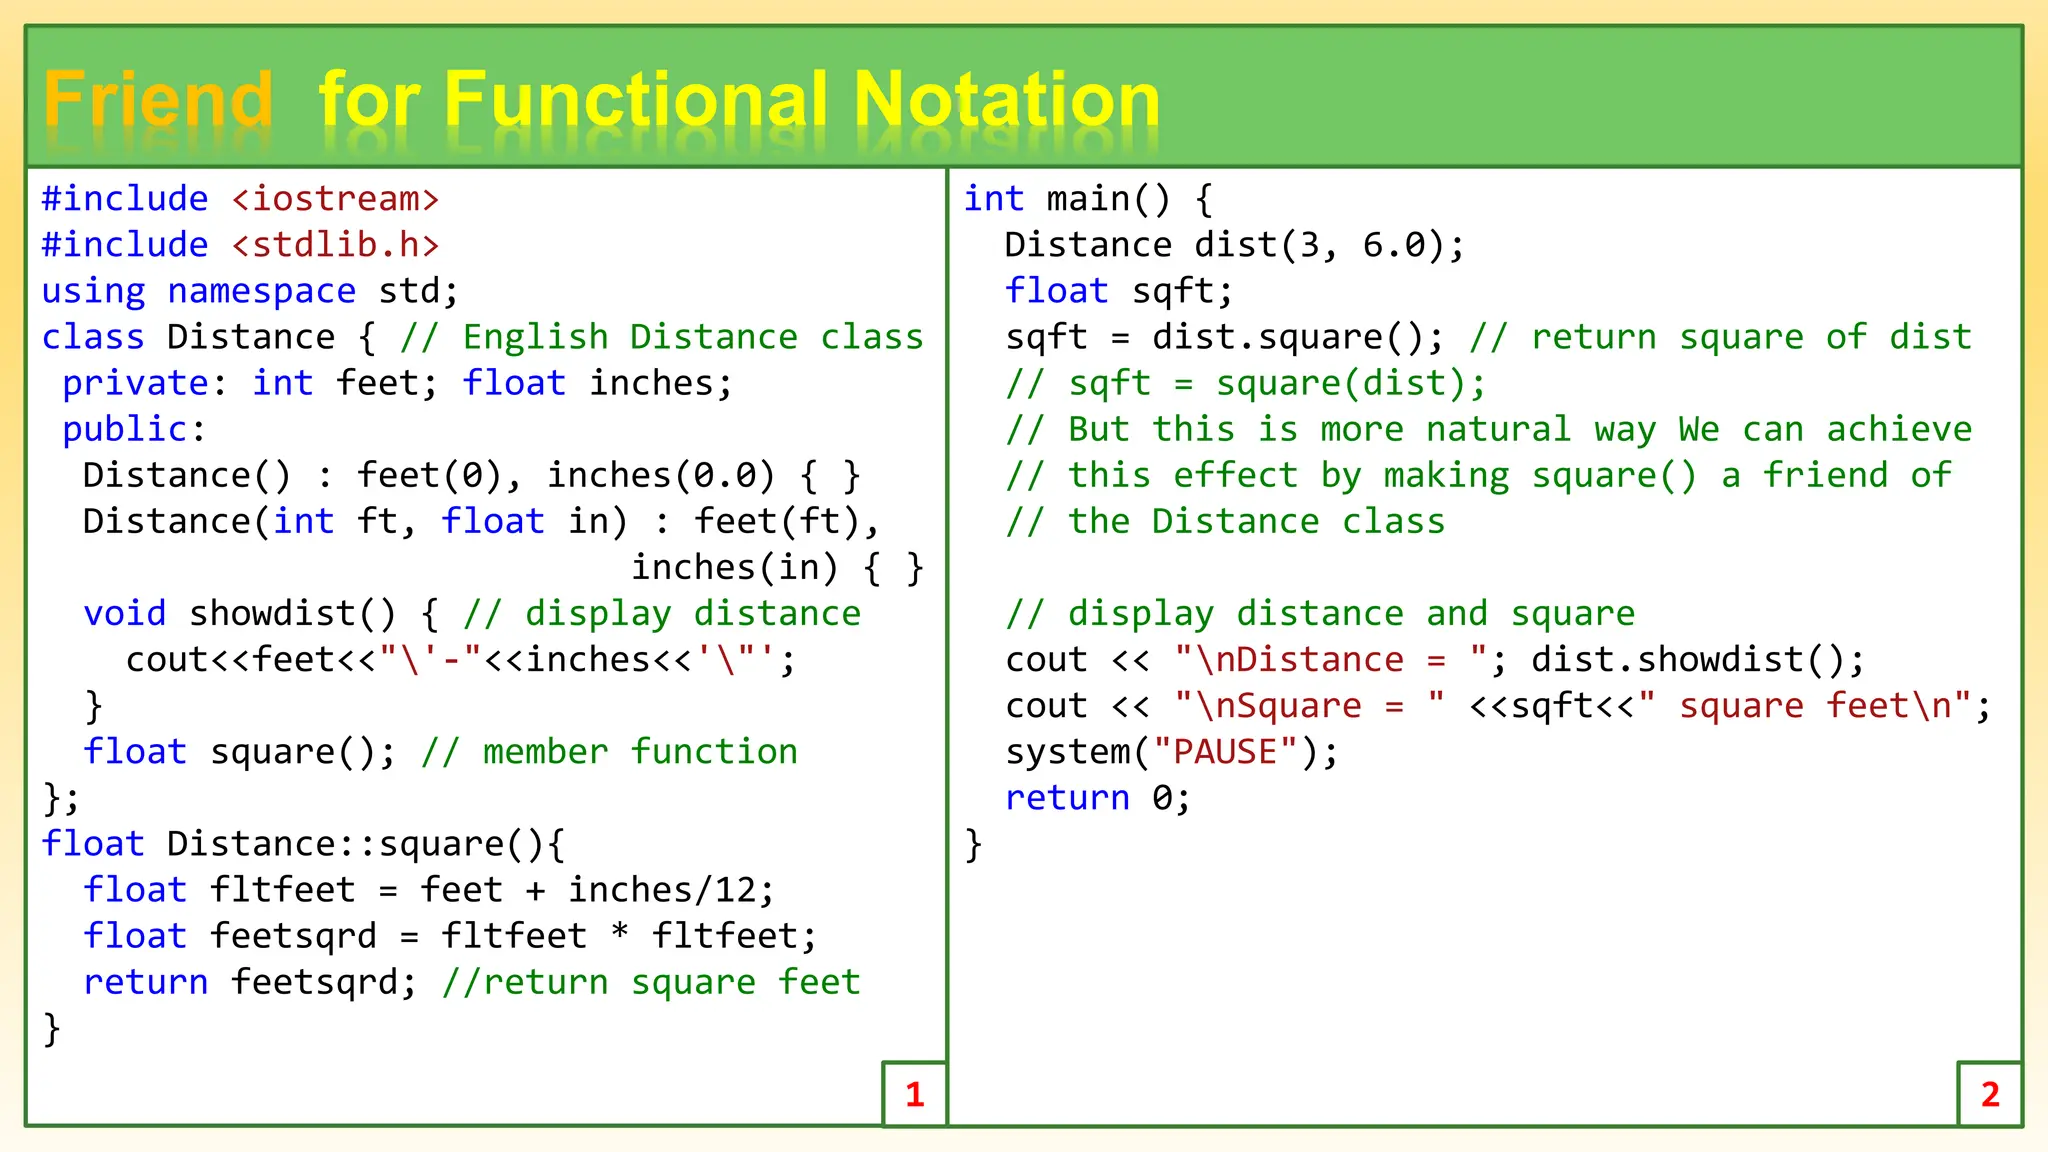The width and height of the screenshot is (2048, 1152).
Task: Click comment '// But this is more natural way'
Action: (1488, 429)
